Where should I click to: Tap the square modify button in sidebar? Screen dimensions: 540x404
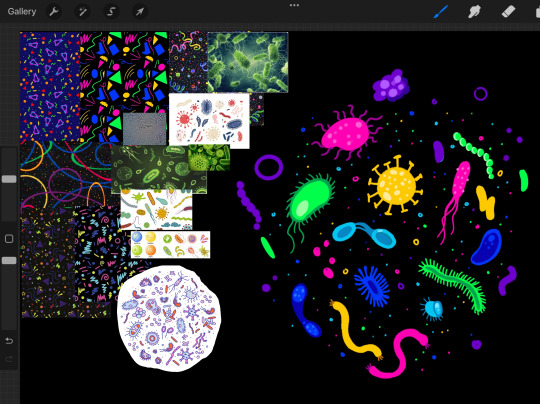9,239
